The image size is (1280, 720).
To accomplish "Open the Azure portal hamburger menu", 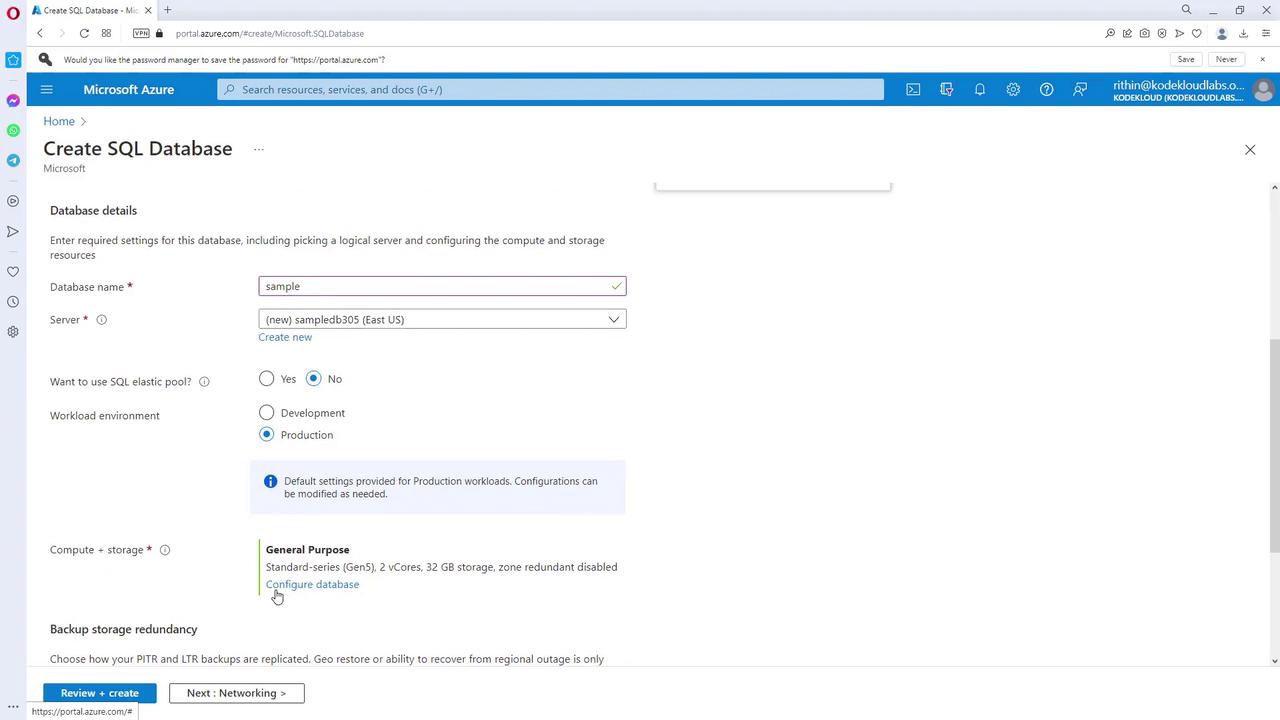I will click(x=46, y=89).
